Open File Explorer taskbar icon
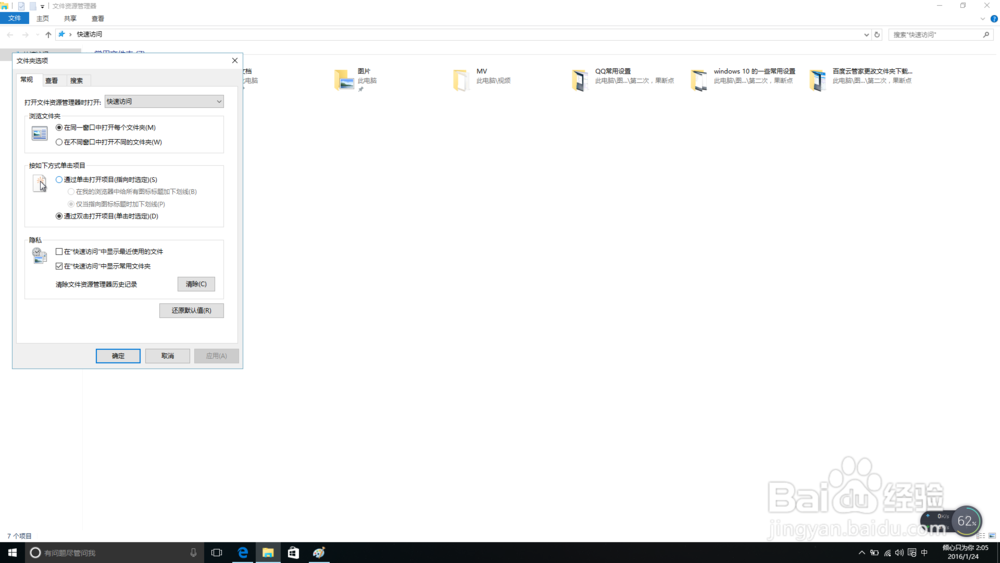 pyautogui.click(x=268, y=553)
